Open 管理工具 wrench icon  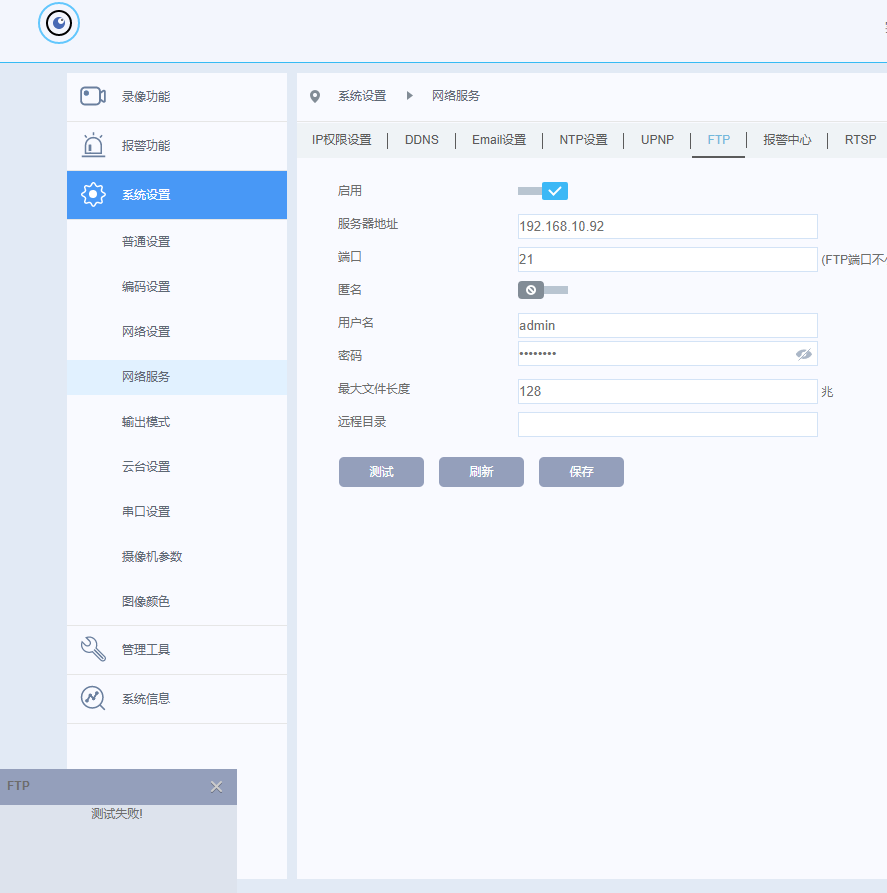point(93,649)
